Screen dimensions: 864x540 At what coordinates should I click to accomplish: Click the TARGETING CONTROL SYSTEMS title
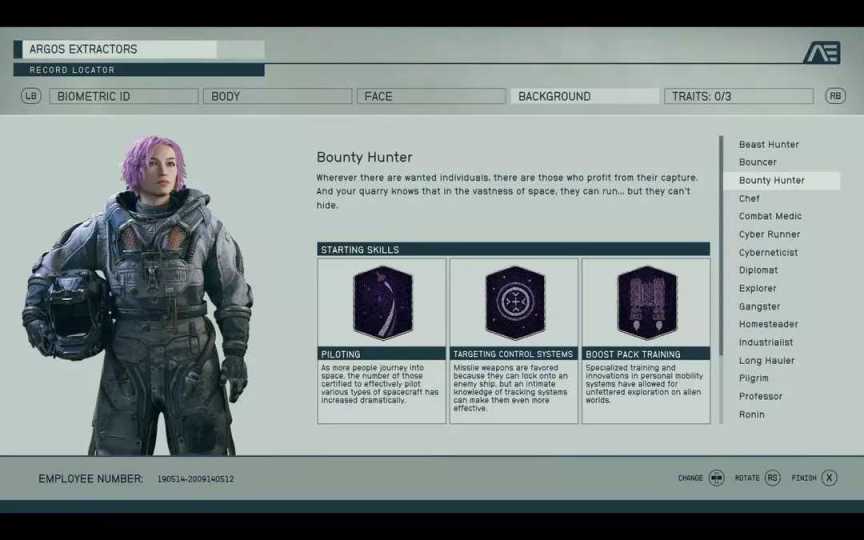pyautogui.click(x=513, y=354)
